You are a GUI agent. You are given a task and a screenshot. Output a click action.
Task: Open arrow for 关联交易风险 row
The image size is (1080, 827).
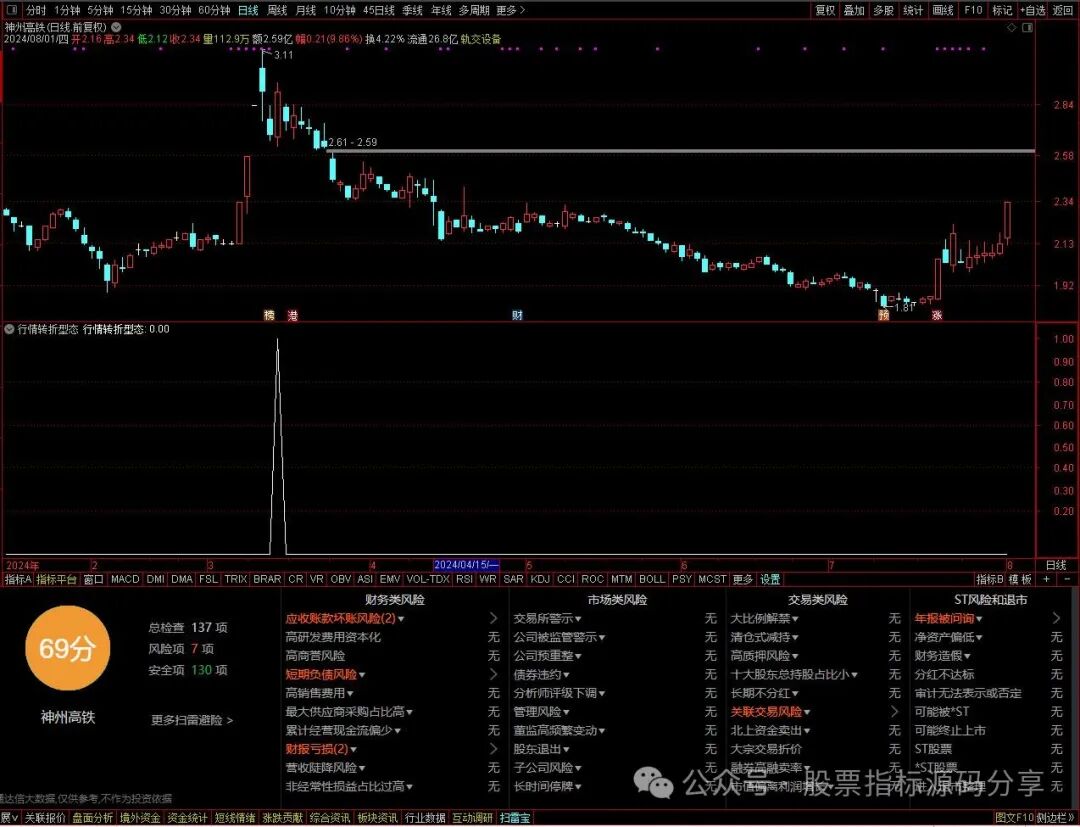[894, 711]
